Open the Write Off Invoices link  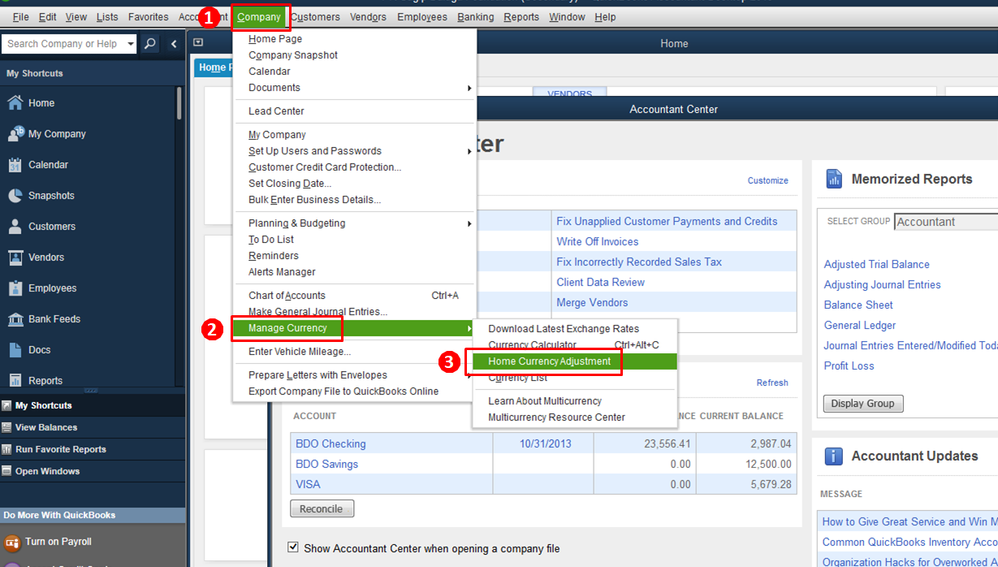pos(597,242)
